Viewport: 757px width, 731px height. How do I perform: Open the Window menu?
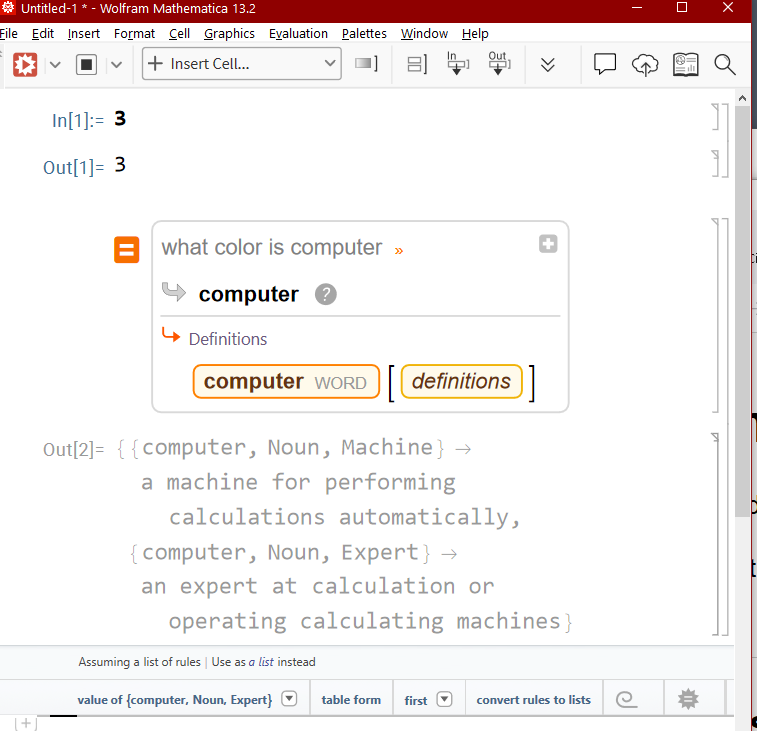[x=424, y=33]
